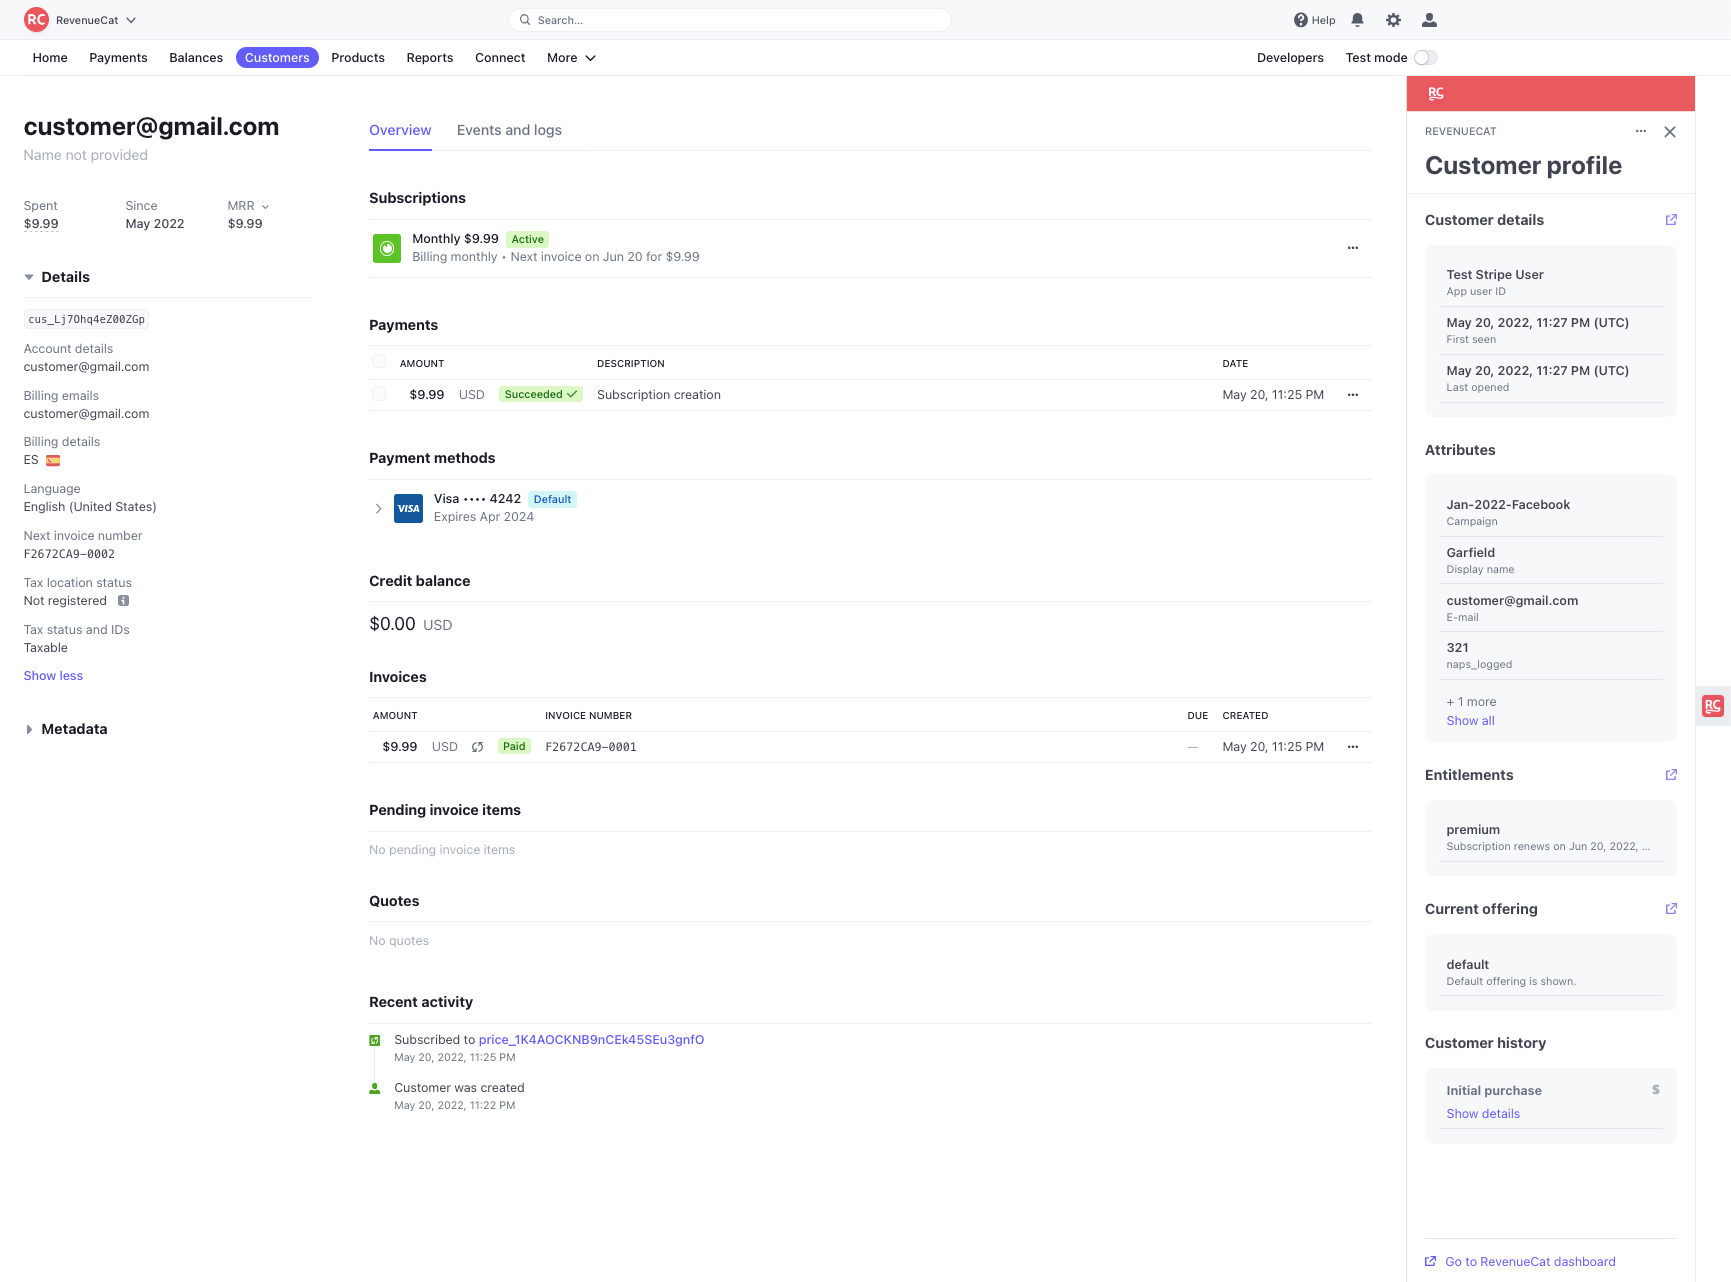The image size is (1731, 1282).
Task: Expand the Visa payment method details
Action: tap(378, 508)
